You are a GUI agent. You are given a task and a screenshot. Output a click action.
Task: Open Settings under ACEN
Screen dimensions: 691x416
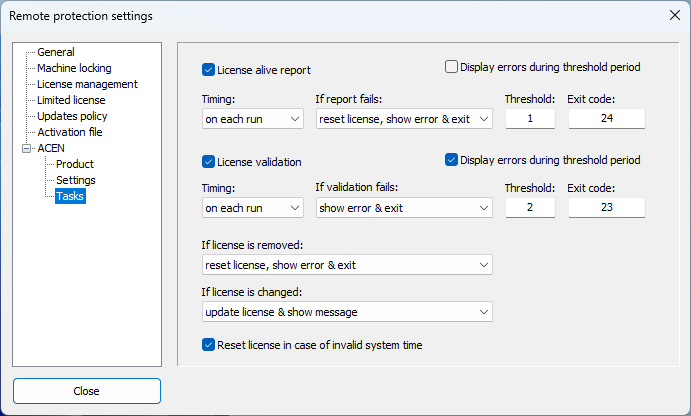(x=75, y=180)
